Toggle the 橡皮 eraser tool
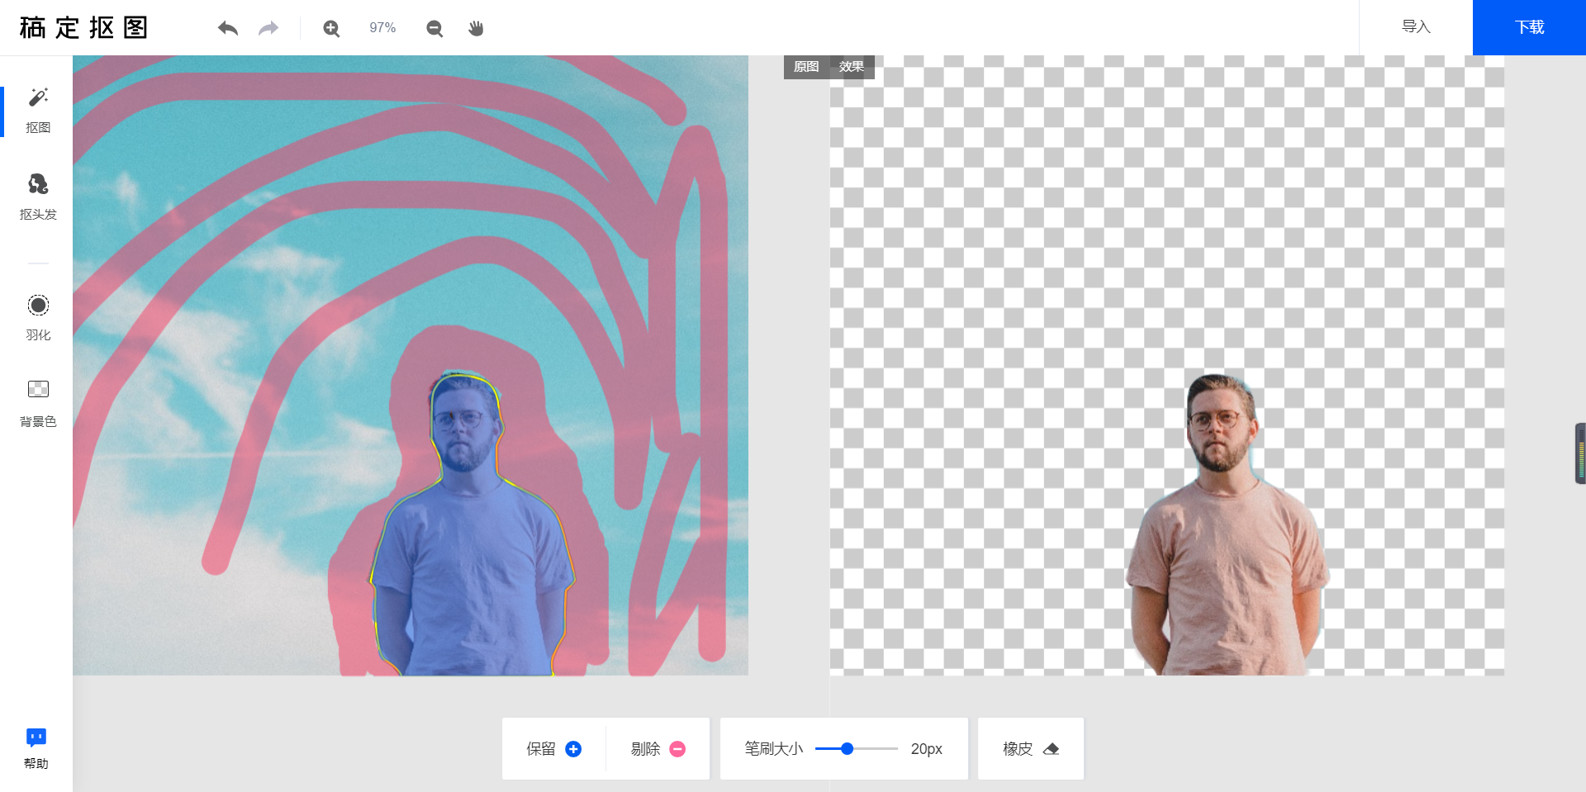Viewport: 1586px width, 792px height. point(1030,749)
